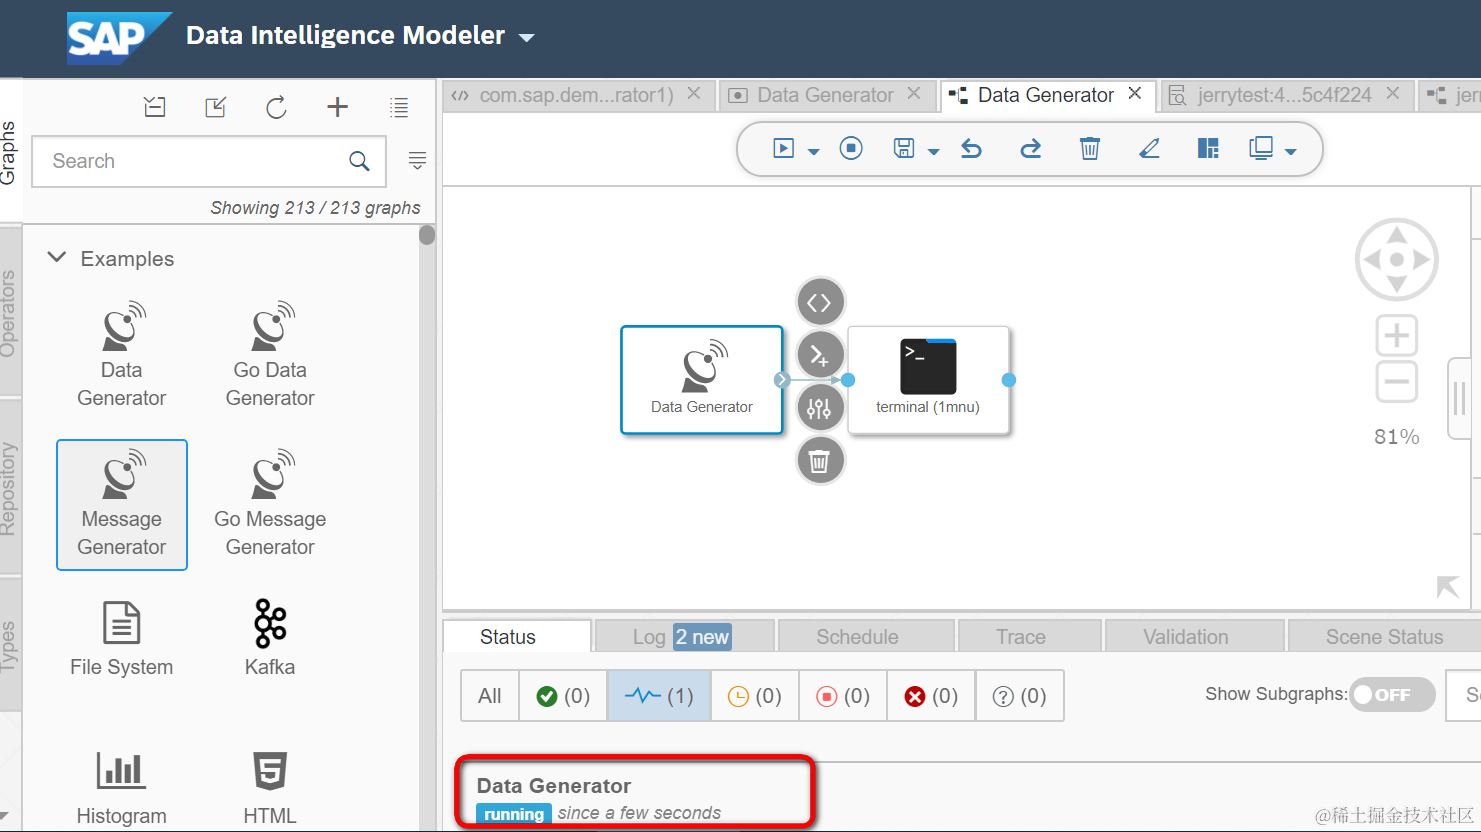1481x832 pixels.
Task: Zoom out the canvas with minus button
Action: click(1397, 381)
